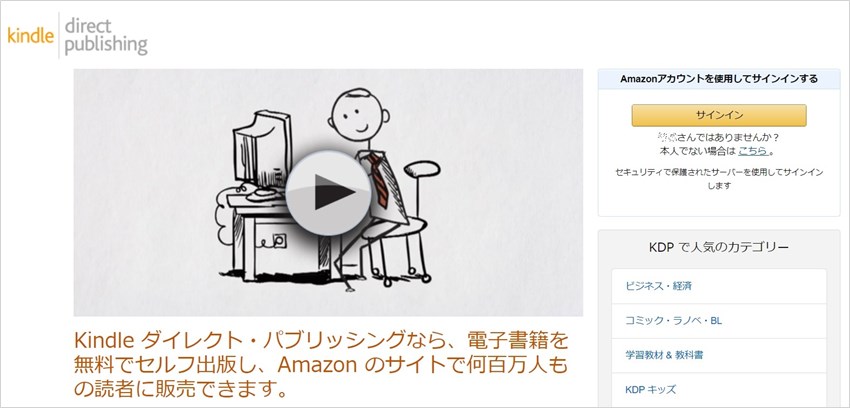Click the drawn chair backrest in video
The width and height of the screenshot is (850, 408).
pos(422,169)
